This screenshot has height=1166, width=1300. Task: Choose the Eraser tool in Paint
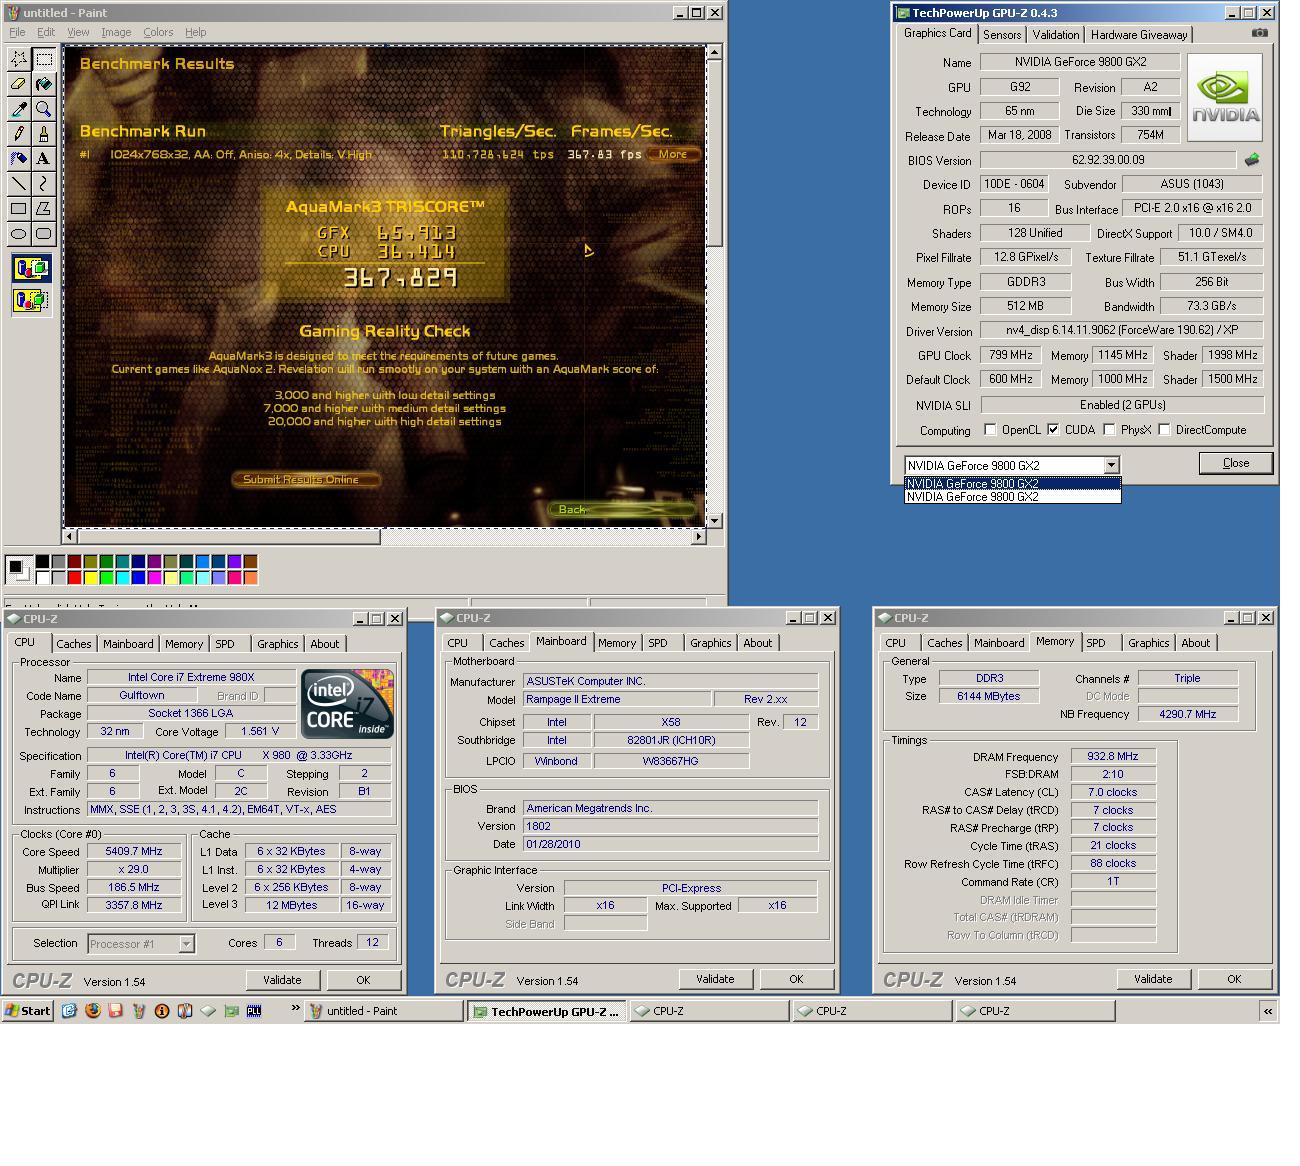tap(19, 84)
